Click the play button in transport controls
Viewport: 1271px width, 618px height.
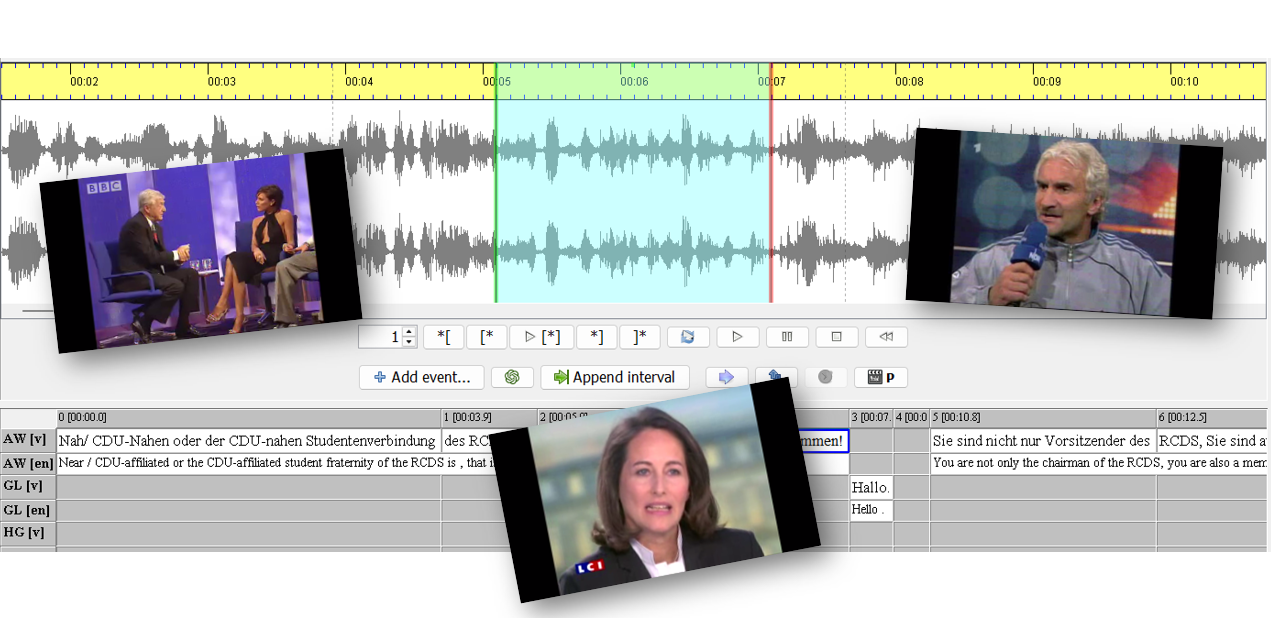[x=737, y=337]
